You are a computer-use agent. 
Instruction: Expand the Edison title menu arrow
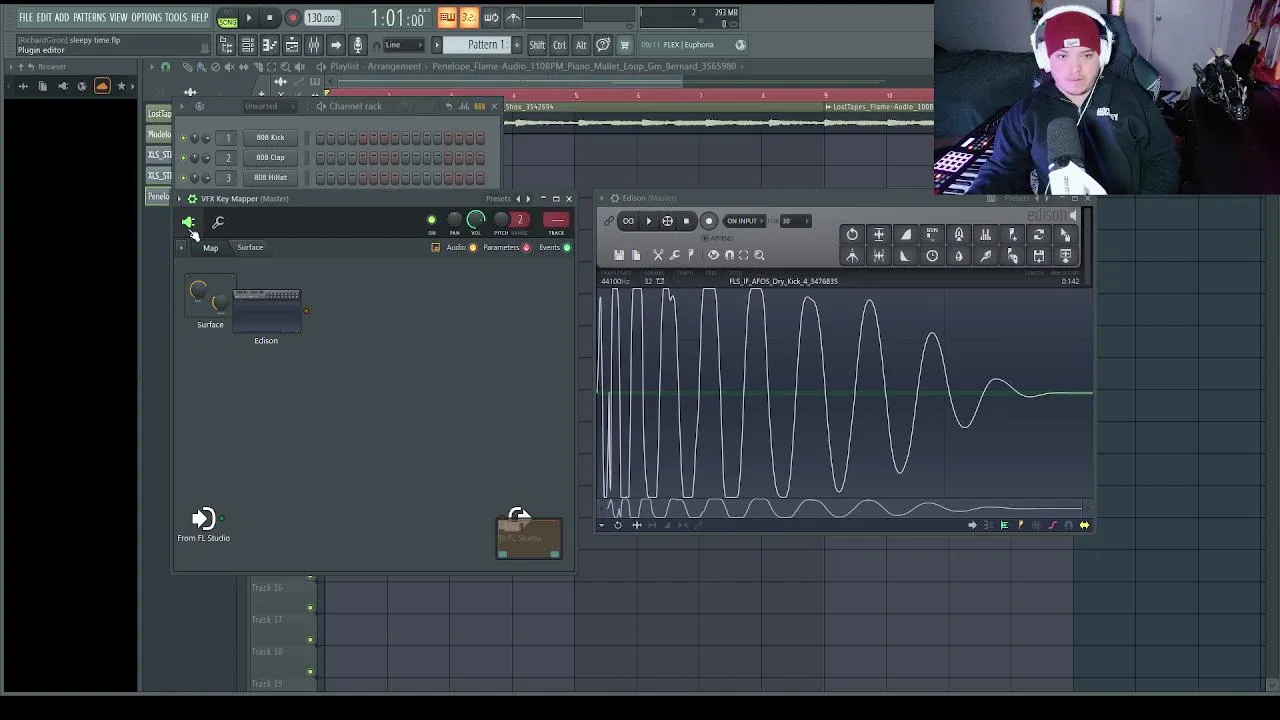click(602, 198)
